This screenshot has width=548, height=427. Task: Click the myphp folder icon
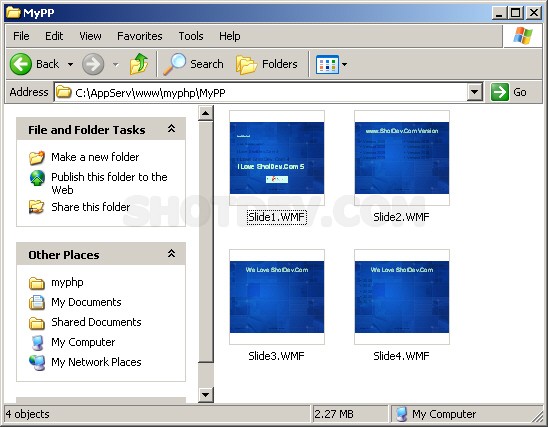(x=37, y=283)
